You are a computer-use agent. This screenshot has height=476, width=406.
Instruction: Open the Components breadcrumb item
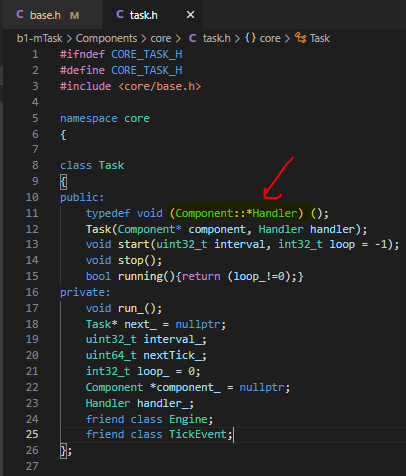click(x=106, y=38)
